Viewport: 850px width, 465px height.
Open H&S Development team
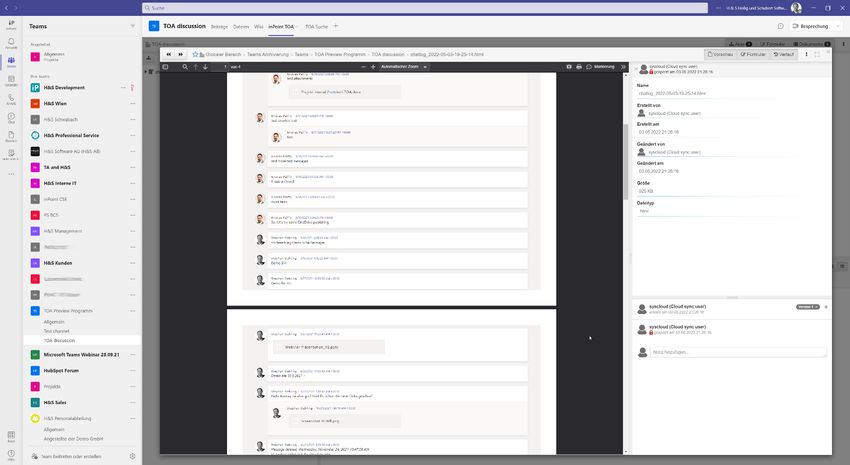coord(64,88)
